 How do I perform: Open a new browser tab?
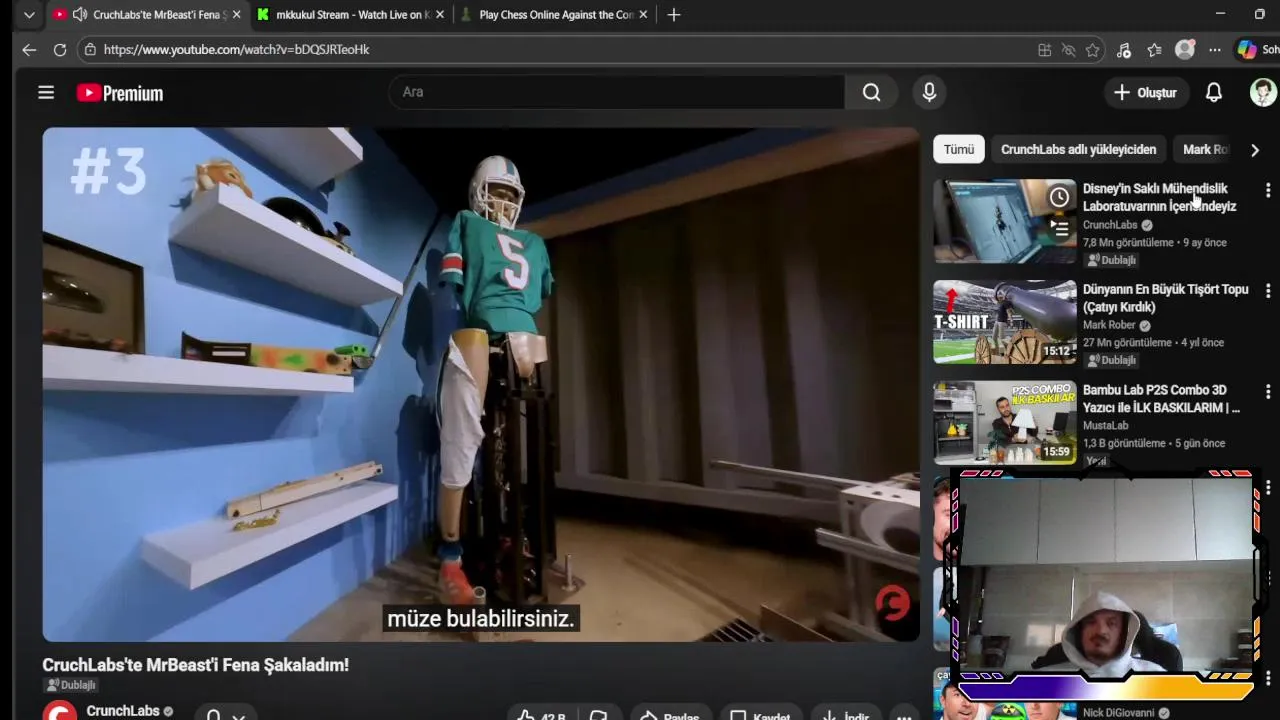coord(673,15)
